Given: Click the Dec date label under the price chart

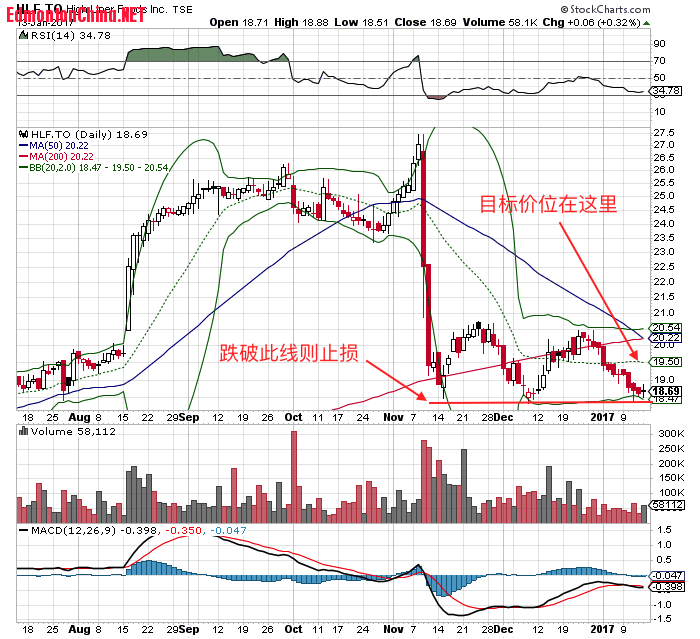Looking at the screenshot, I should click(503, 418).
